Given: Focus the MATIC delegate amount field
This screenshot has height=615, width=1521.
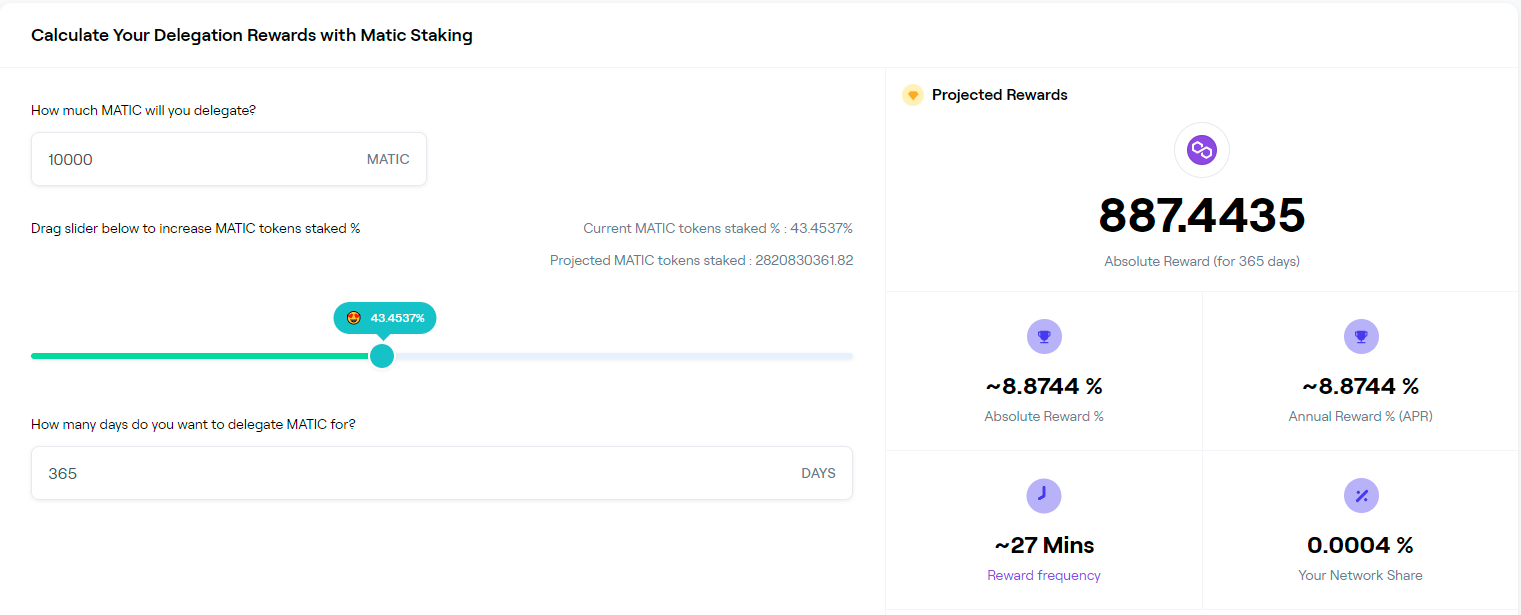Looking at the screenshot, I should 229,159.
